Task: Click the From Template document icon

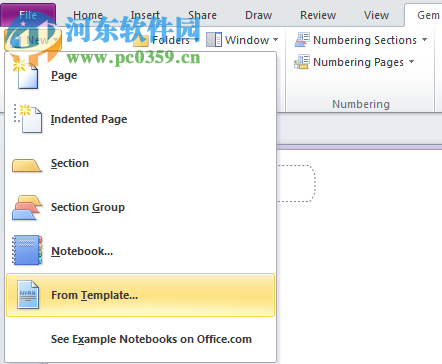Action: (28, 295)
